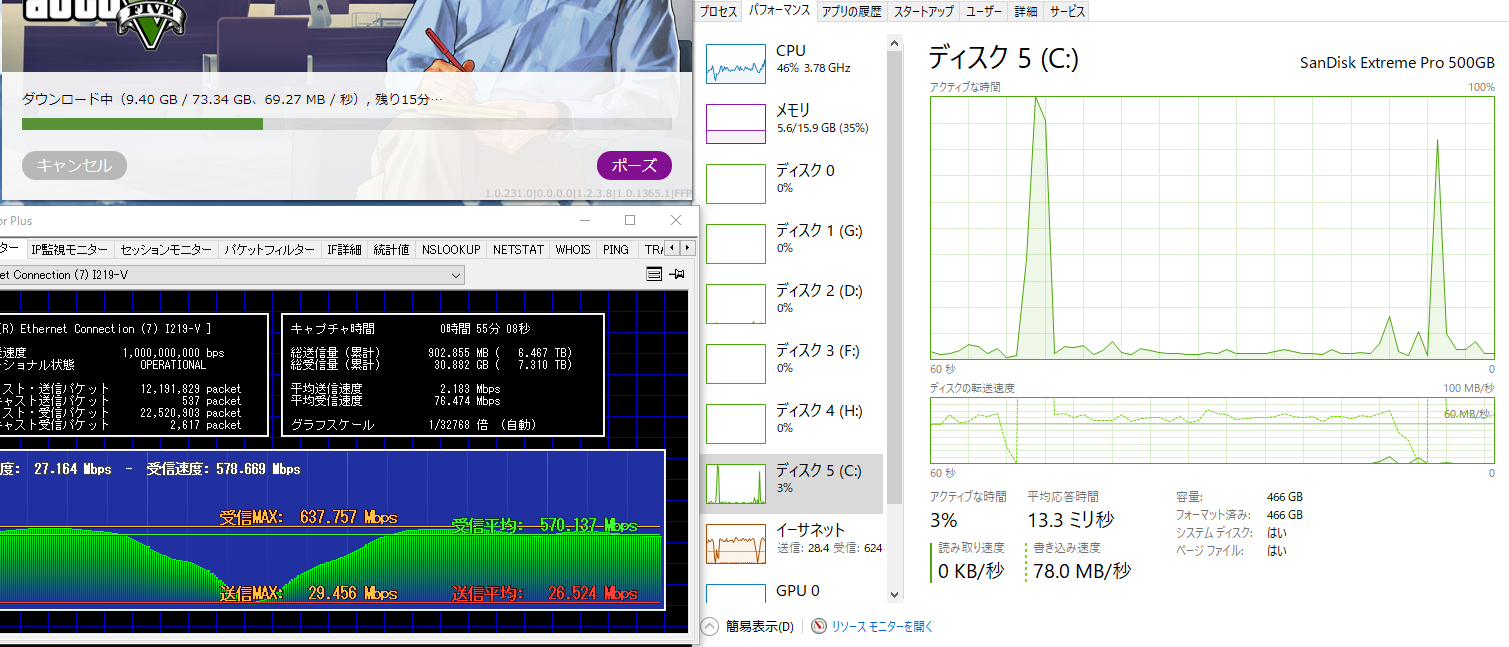Click the ポーズ button to pause download

tap(634, 166)
